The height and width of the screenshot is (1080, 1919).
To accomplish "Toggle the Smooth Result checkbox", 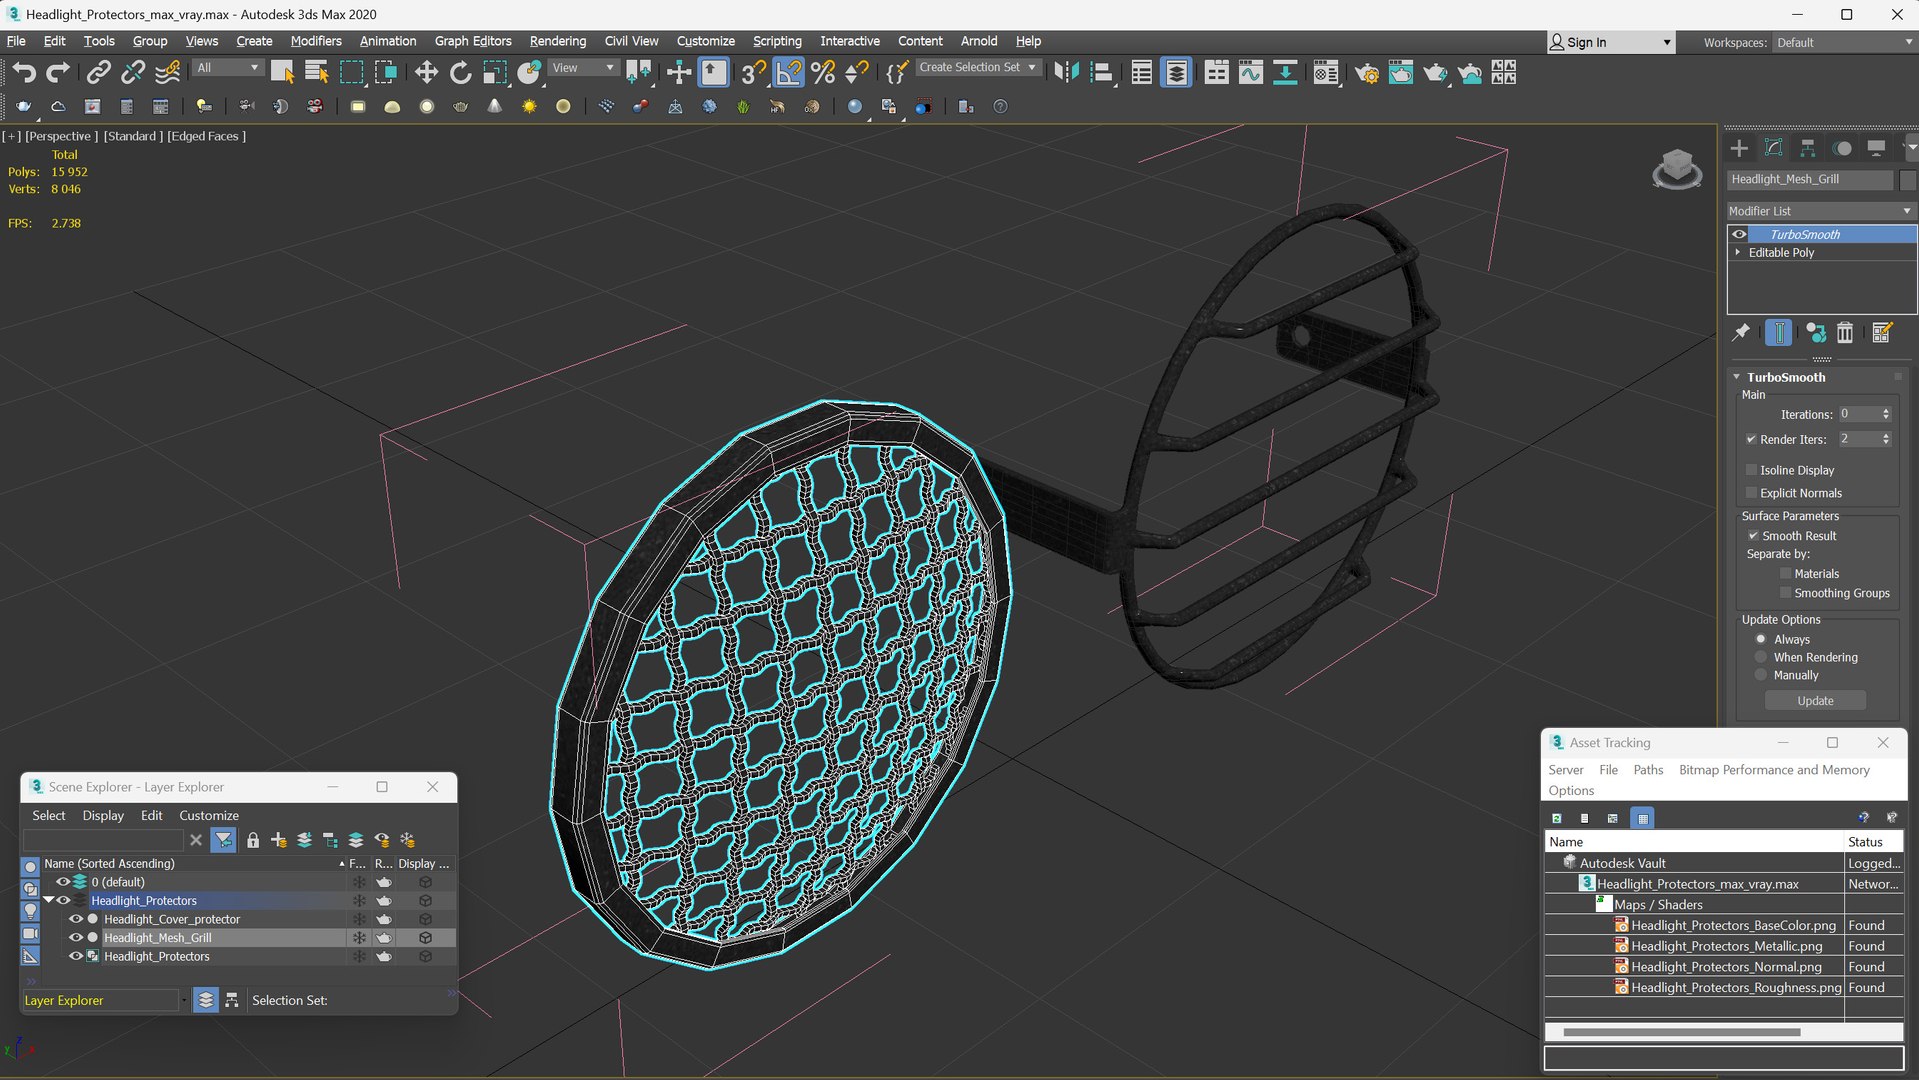I will point(1753,536).
